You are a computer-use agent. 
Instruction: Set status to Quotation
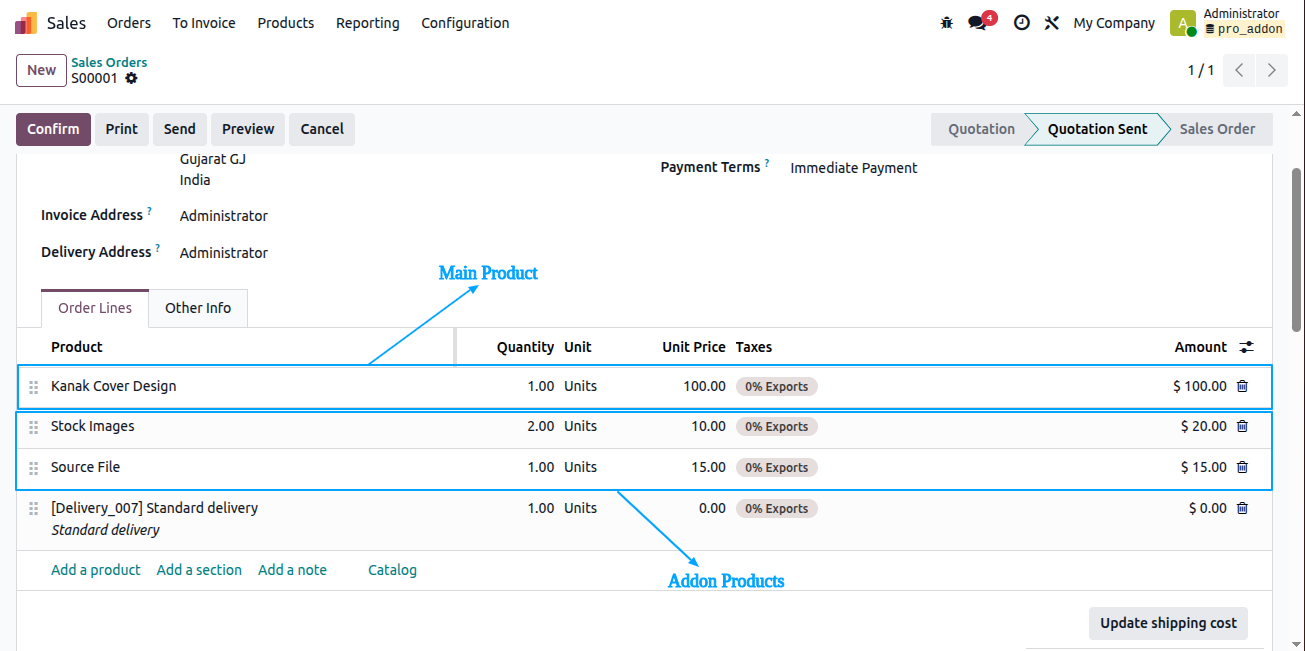click(x=981, y=129)
